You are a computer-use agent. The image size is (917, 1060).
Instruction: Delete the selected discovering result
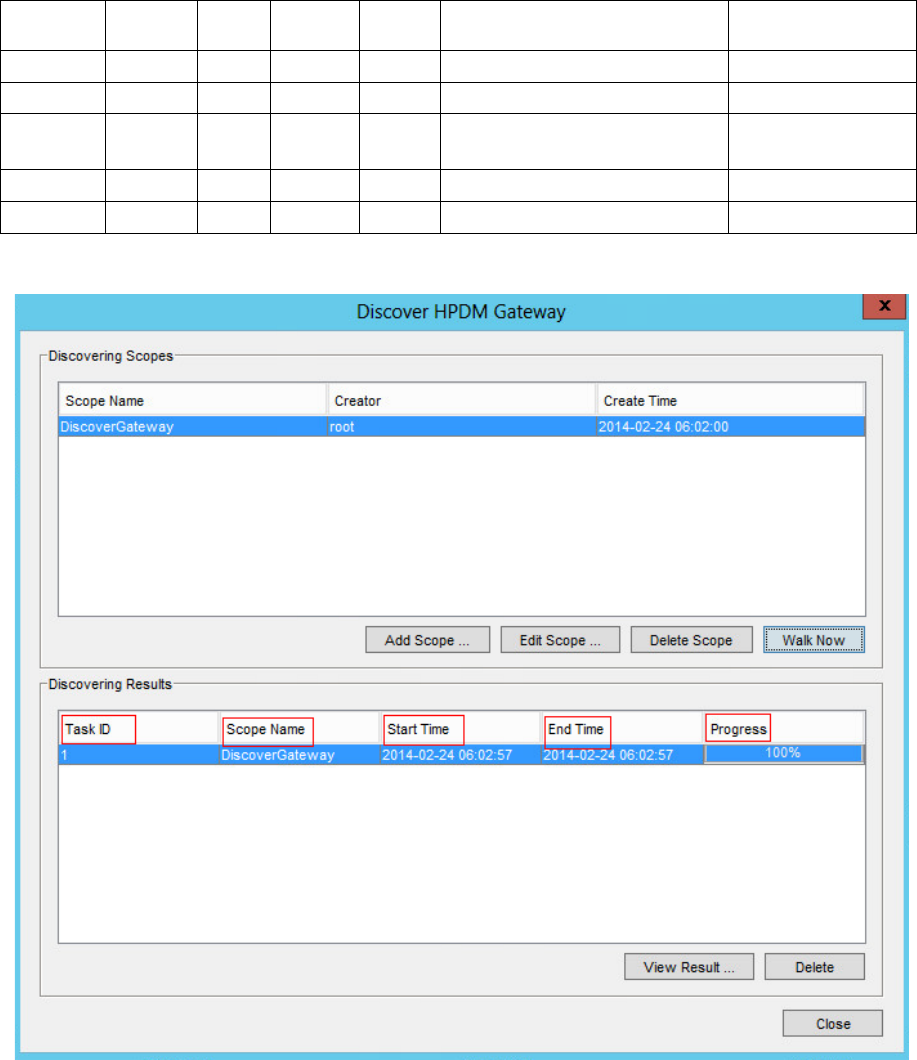click(814, 967)
